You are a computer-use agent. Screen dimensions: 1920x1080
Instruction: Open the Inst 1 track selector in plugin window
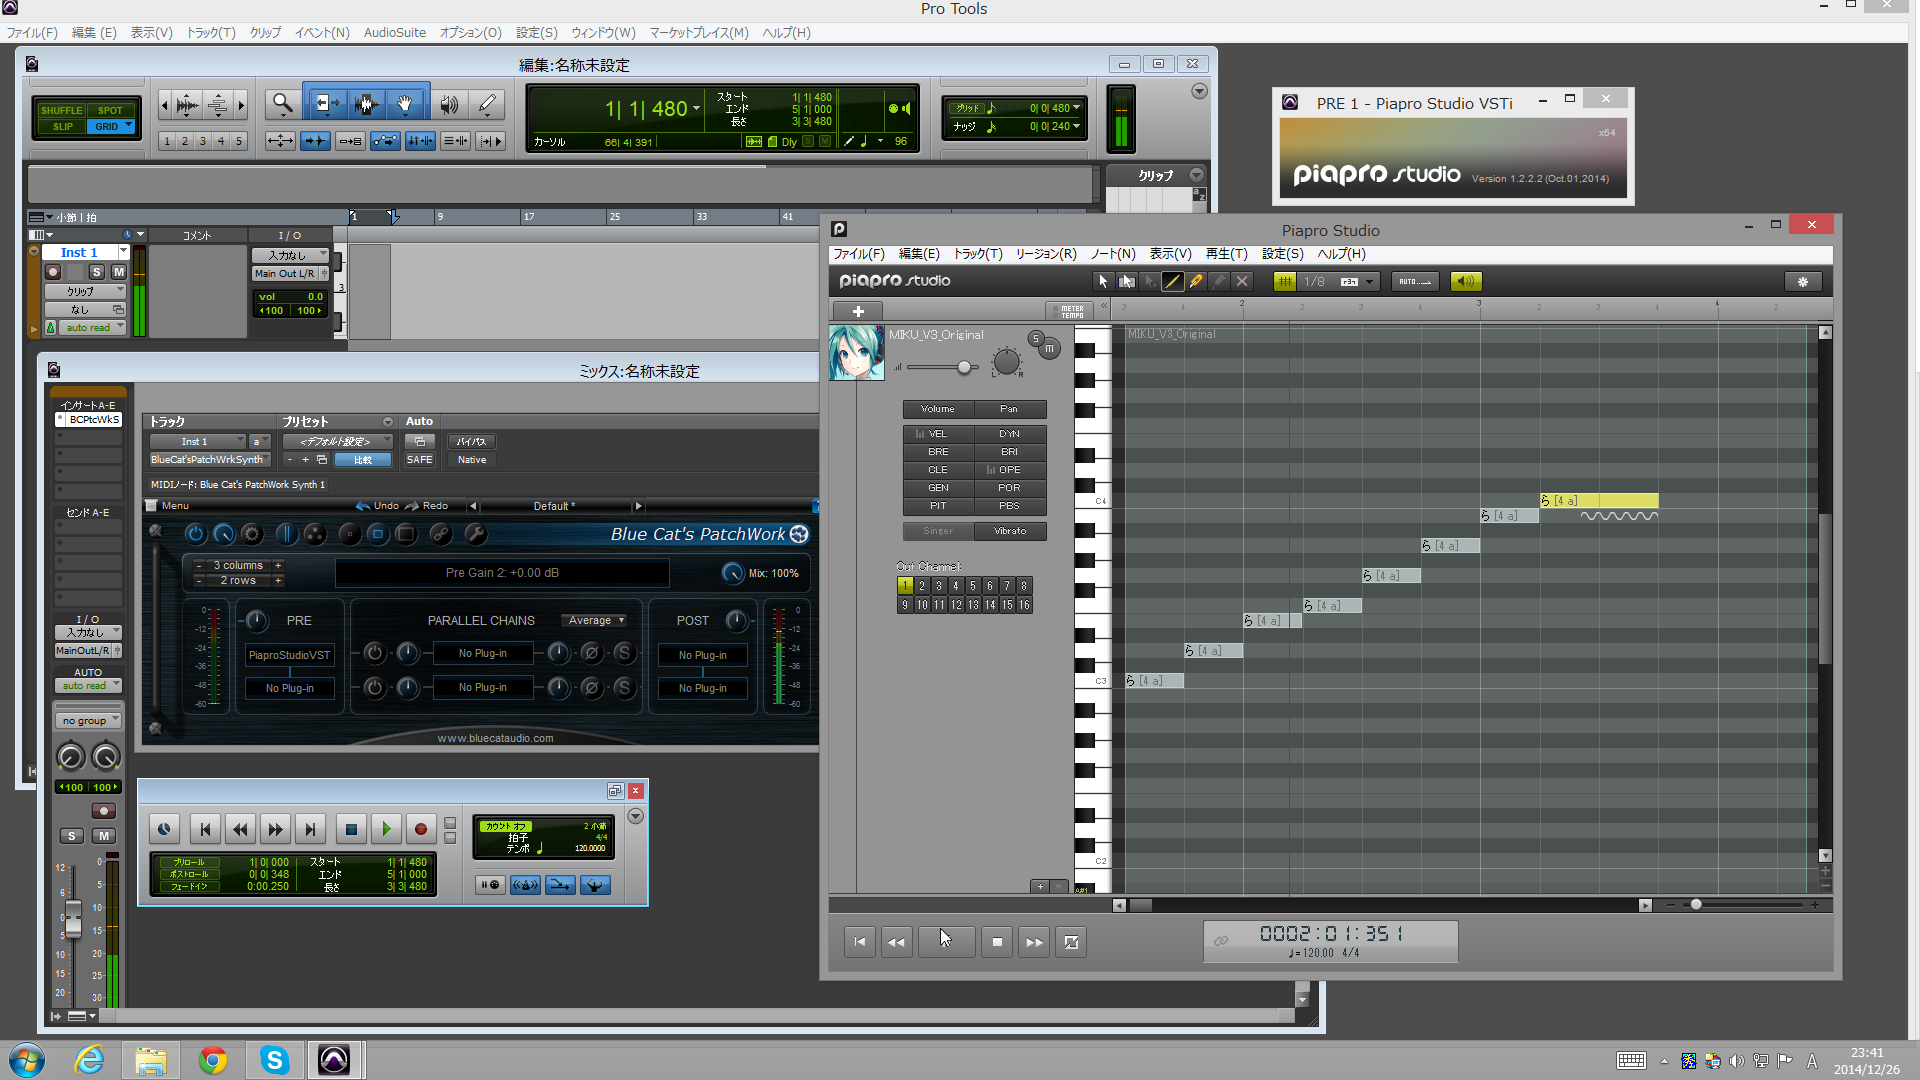[198, 442]
